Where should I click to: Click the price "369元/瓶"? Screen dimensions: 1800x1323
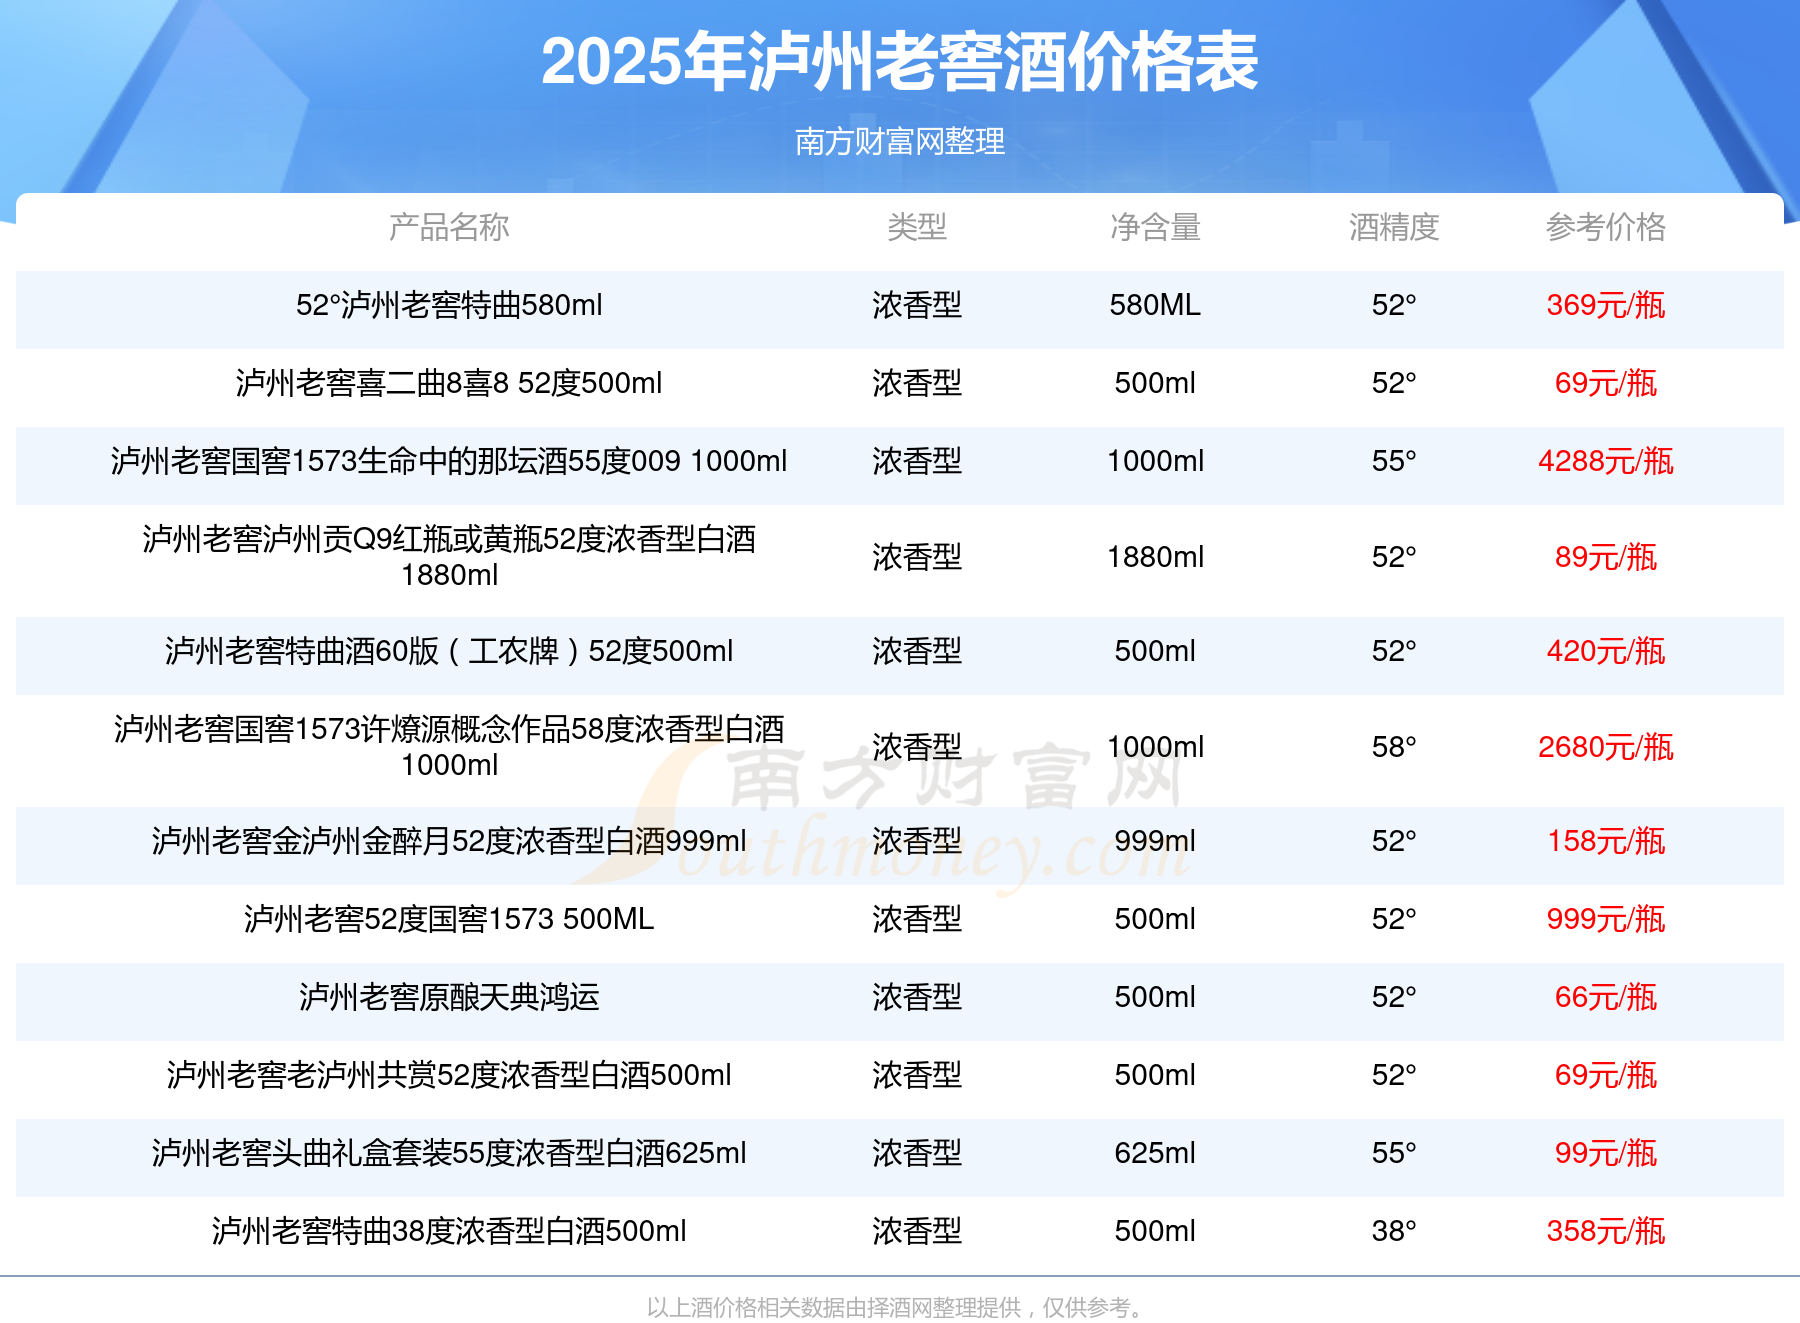click(x=1606, y=305)
